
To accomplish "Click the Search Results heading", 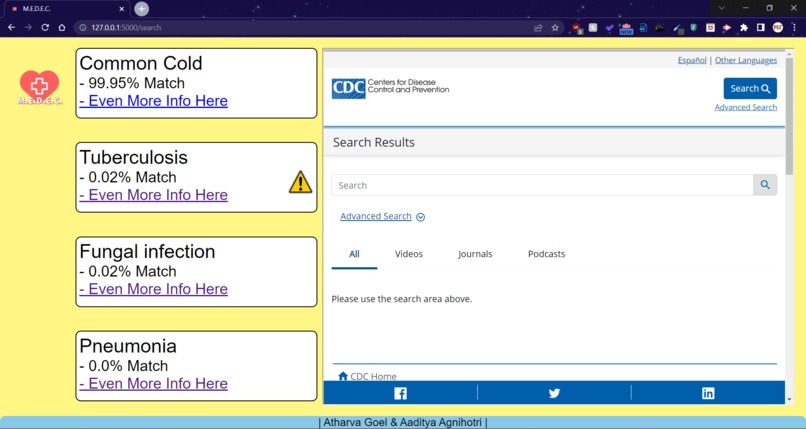I will 374,142.
